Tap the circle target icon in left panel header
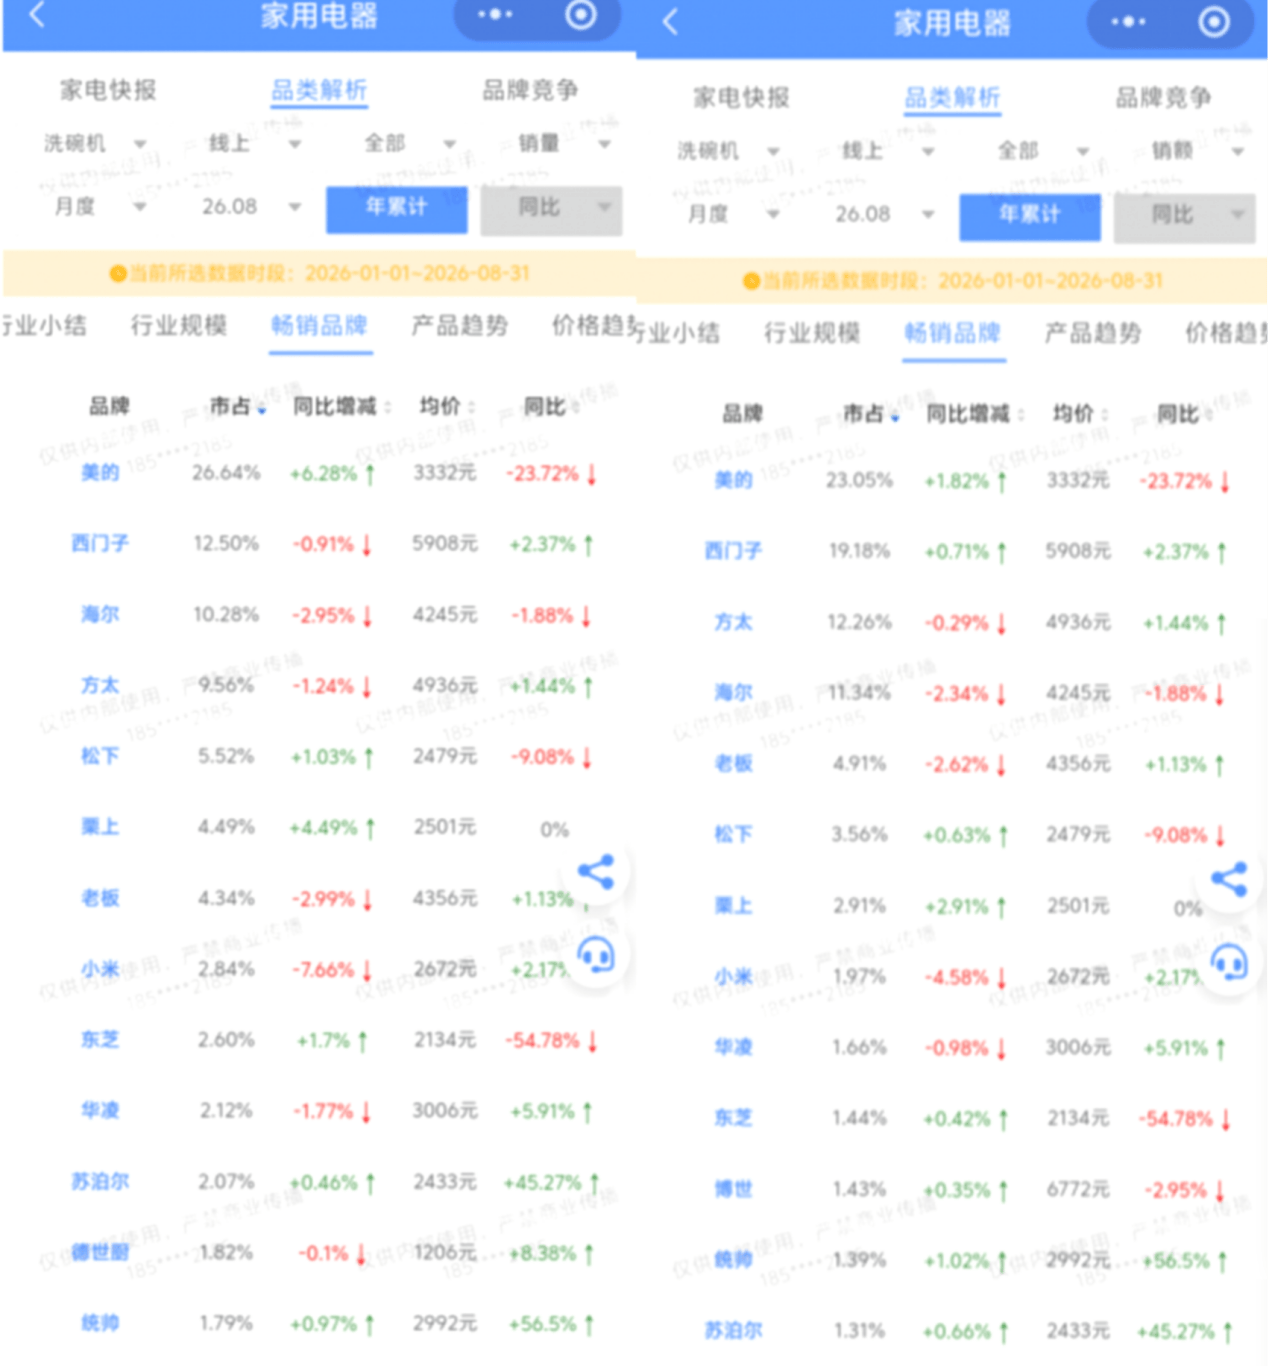The width and height of the screenshot is (1269, 1366). (x=581, y=15)
